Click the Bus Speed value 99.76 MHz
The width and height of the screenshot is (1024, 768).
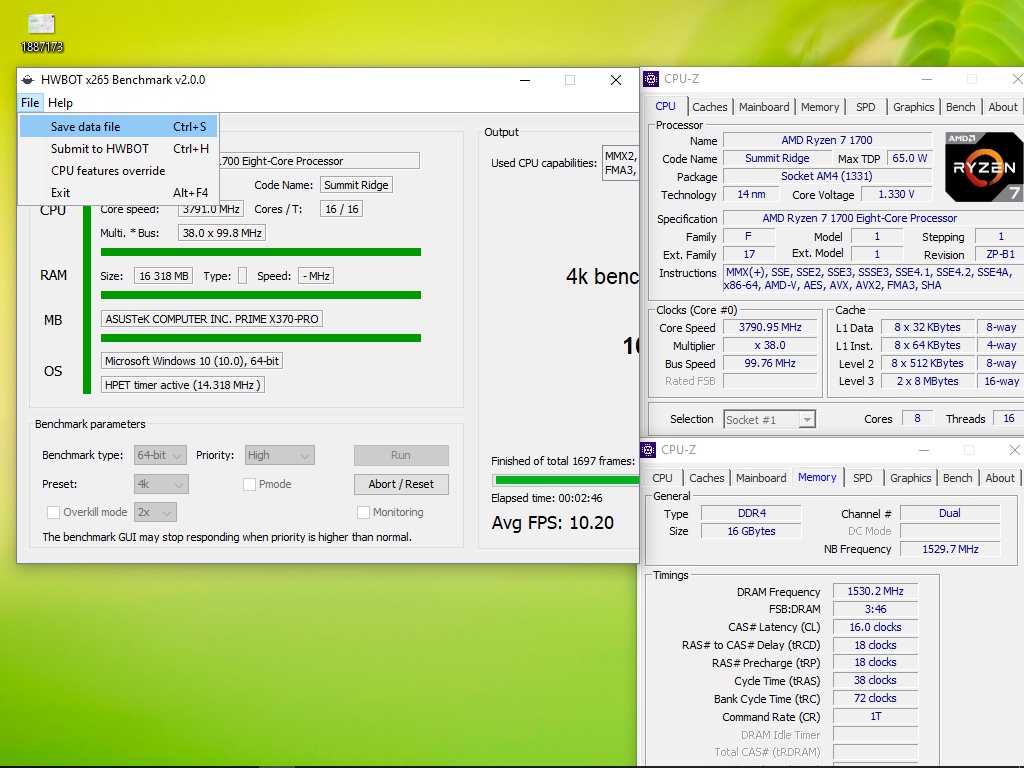click(770, 364)
